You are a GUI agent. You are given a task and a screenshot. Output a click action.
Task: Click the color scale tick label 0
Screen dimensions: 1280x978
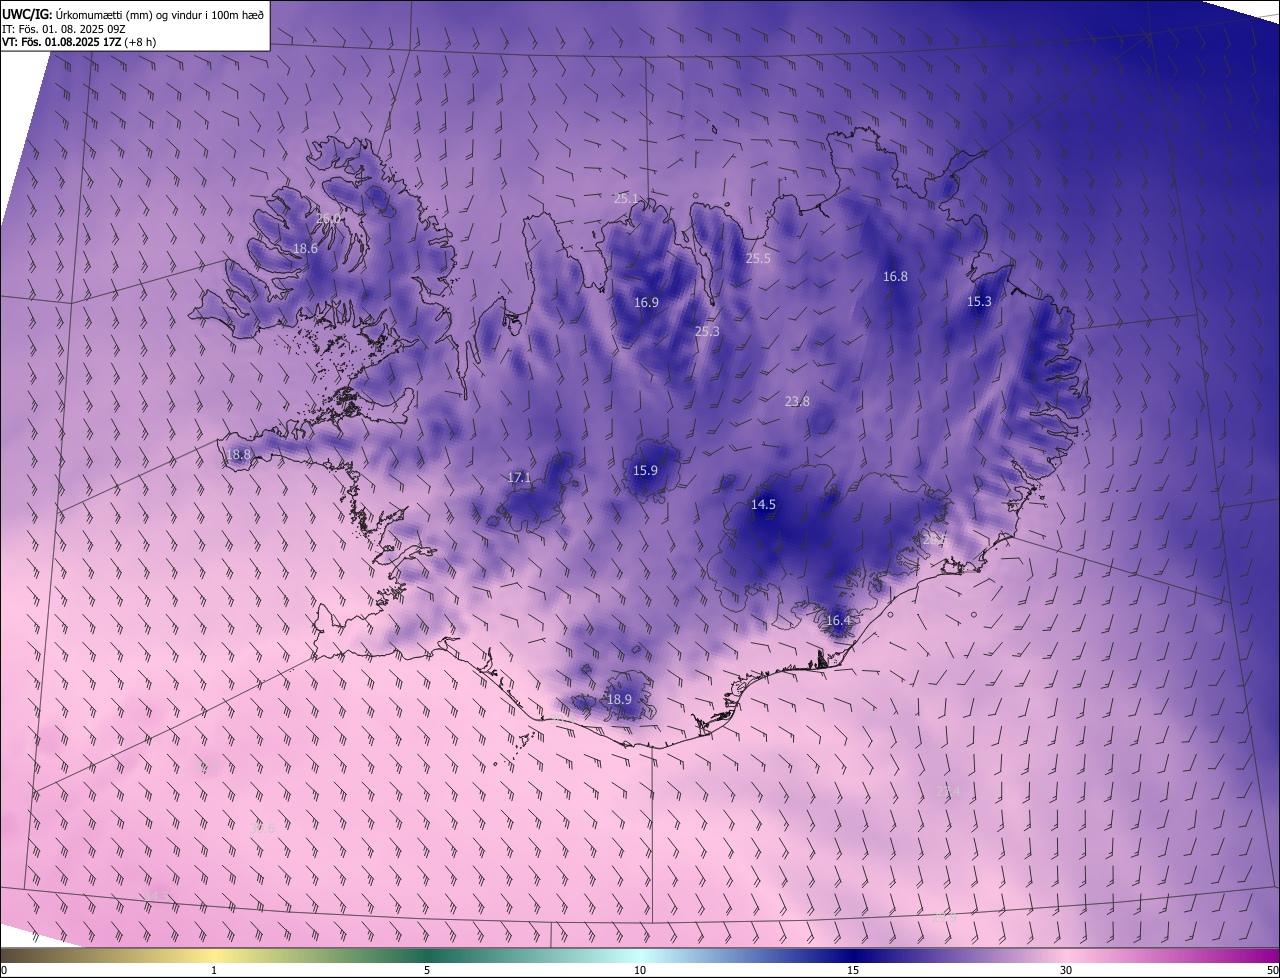[4, 970]
